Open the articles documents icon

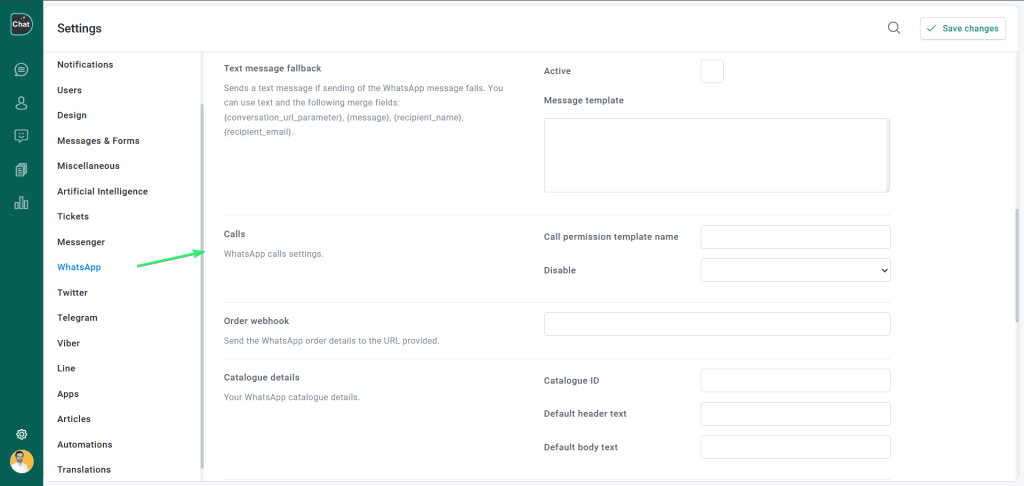click(21, 170)
